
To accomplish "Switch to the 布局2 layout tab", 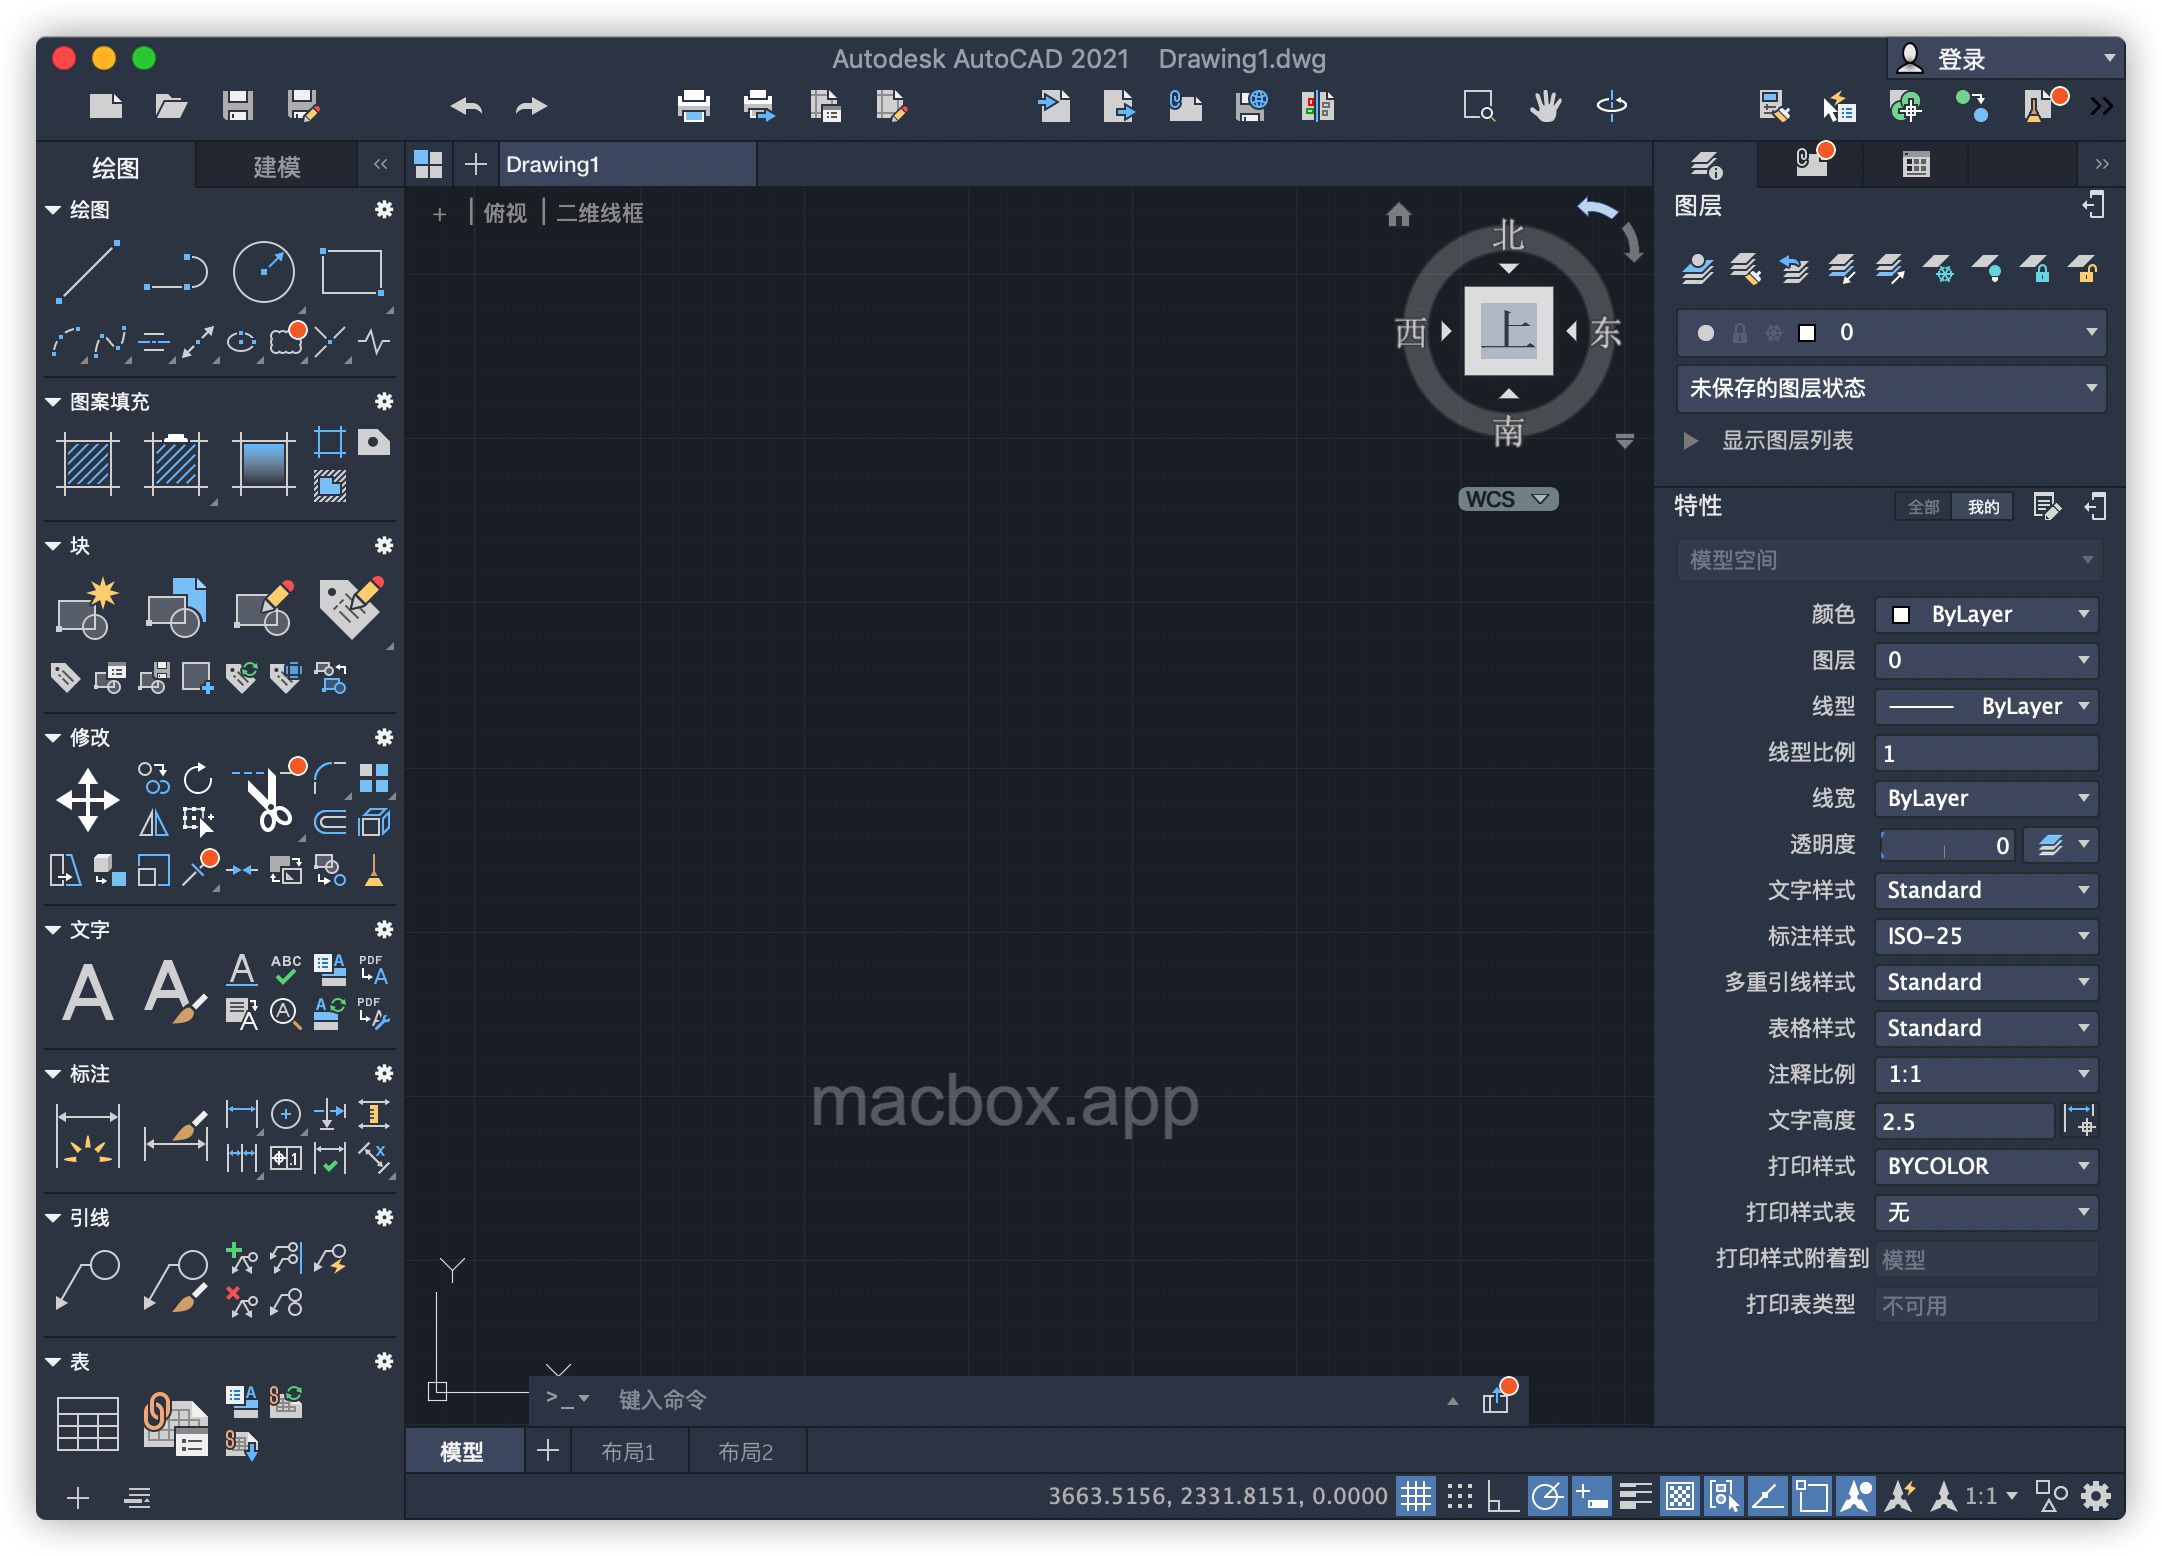I will 746,1452.
